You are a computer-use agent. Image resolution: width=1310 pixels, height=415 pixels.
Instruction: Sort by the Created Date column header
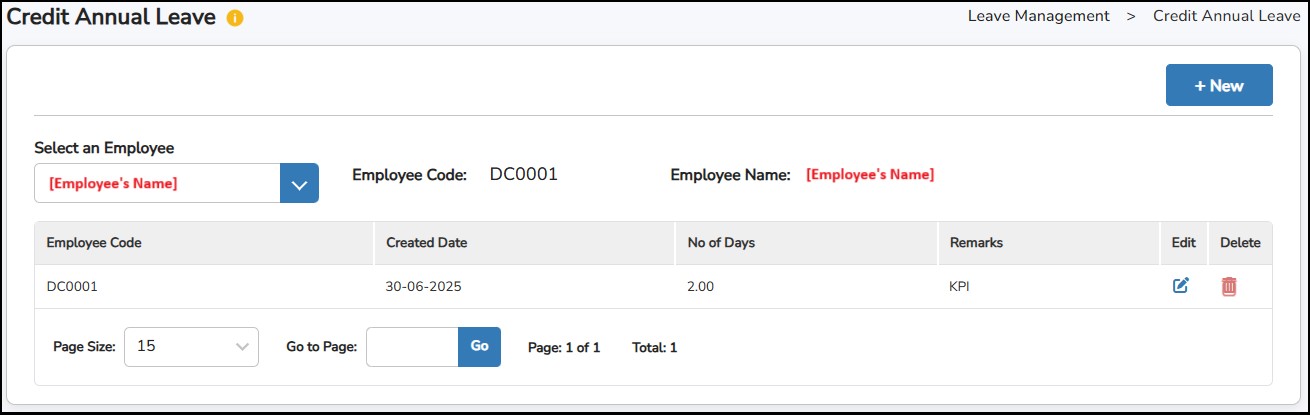[x=426, y=243]
